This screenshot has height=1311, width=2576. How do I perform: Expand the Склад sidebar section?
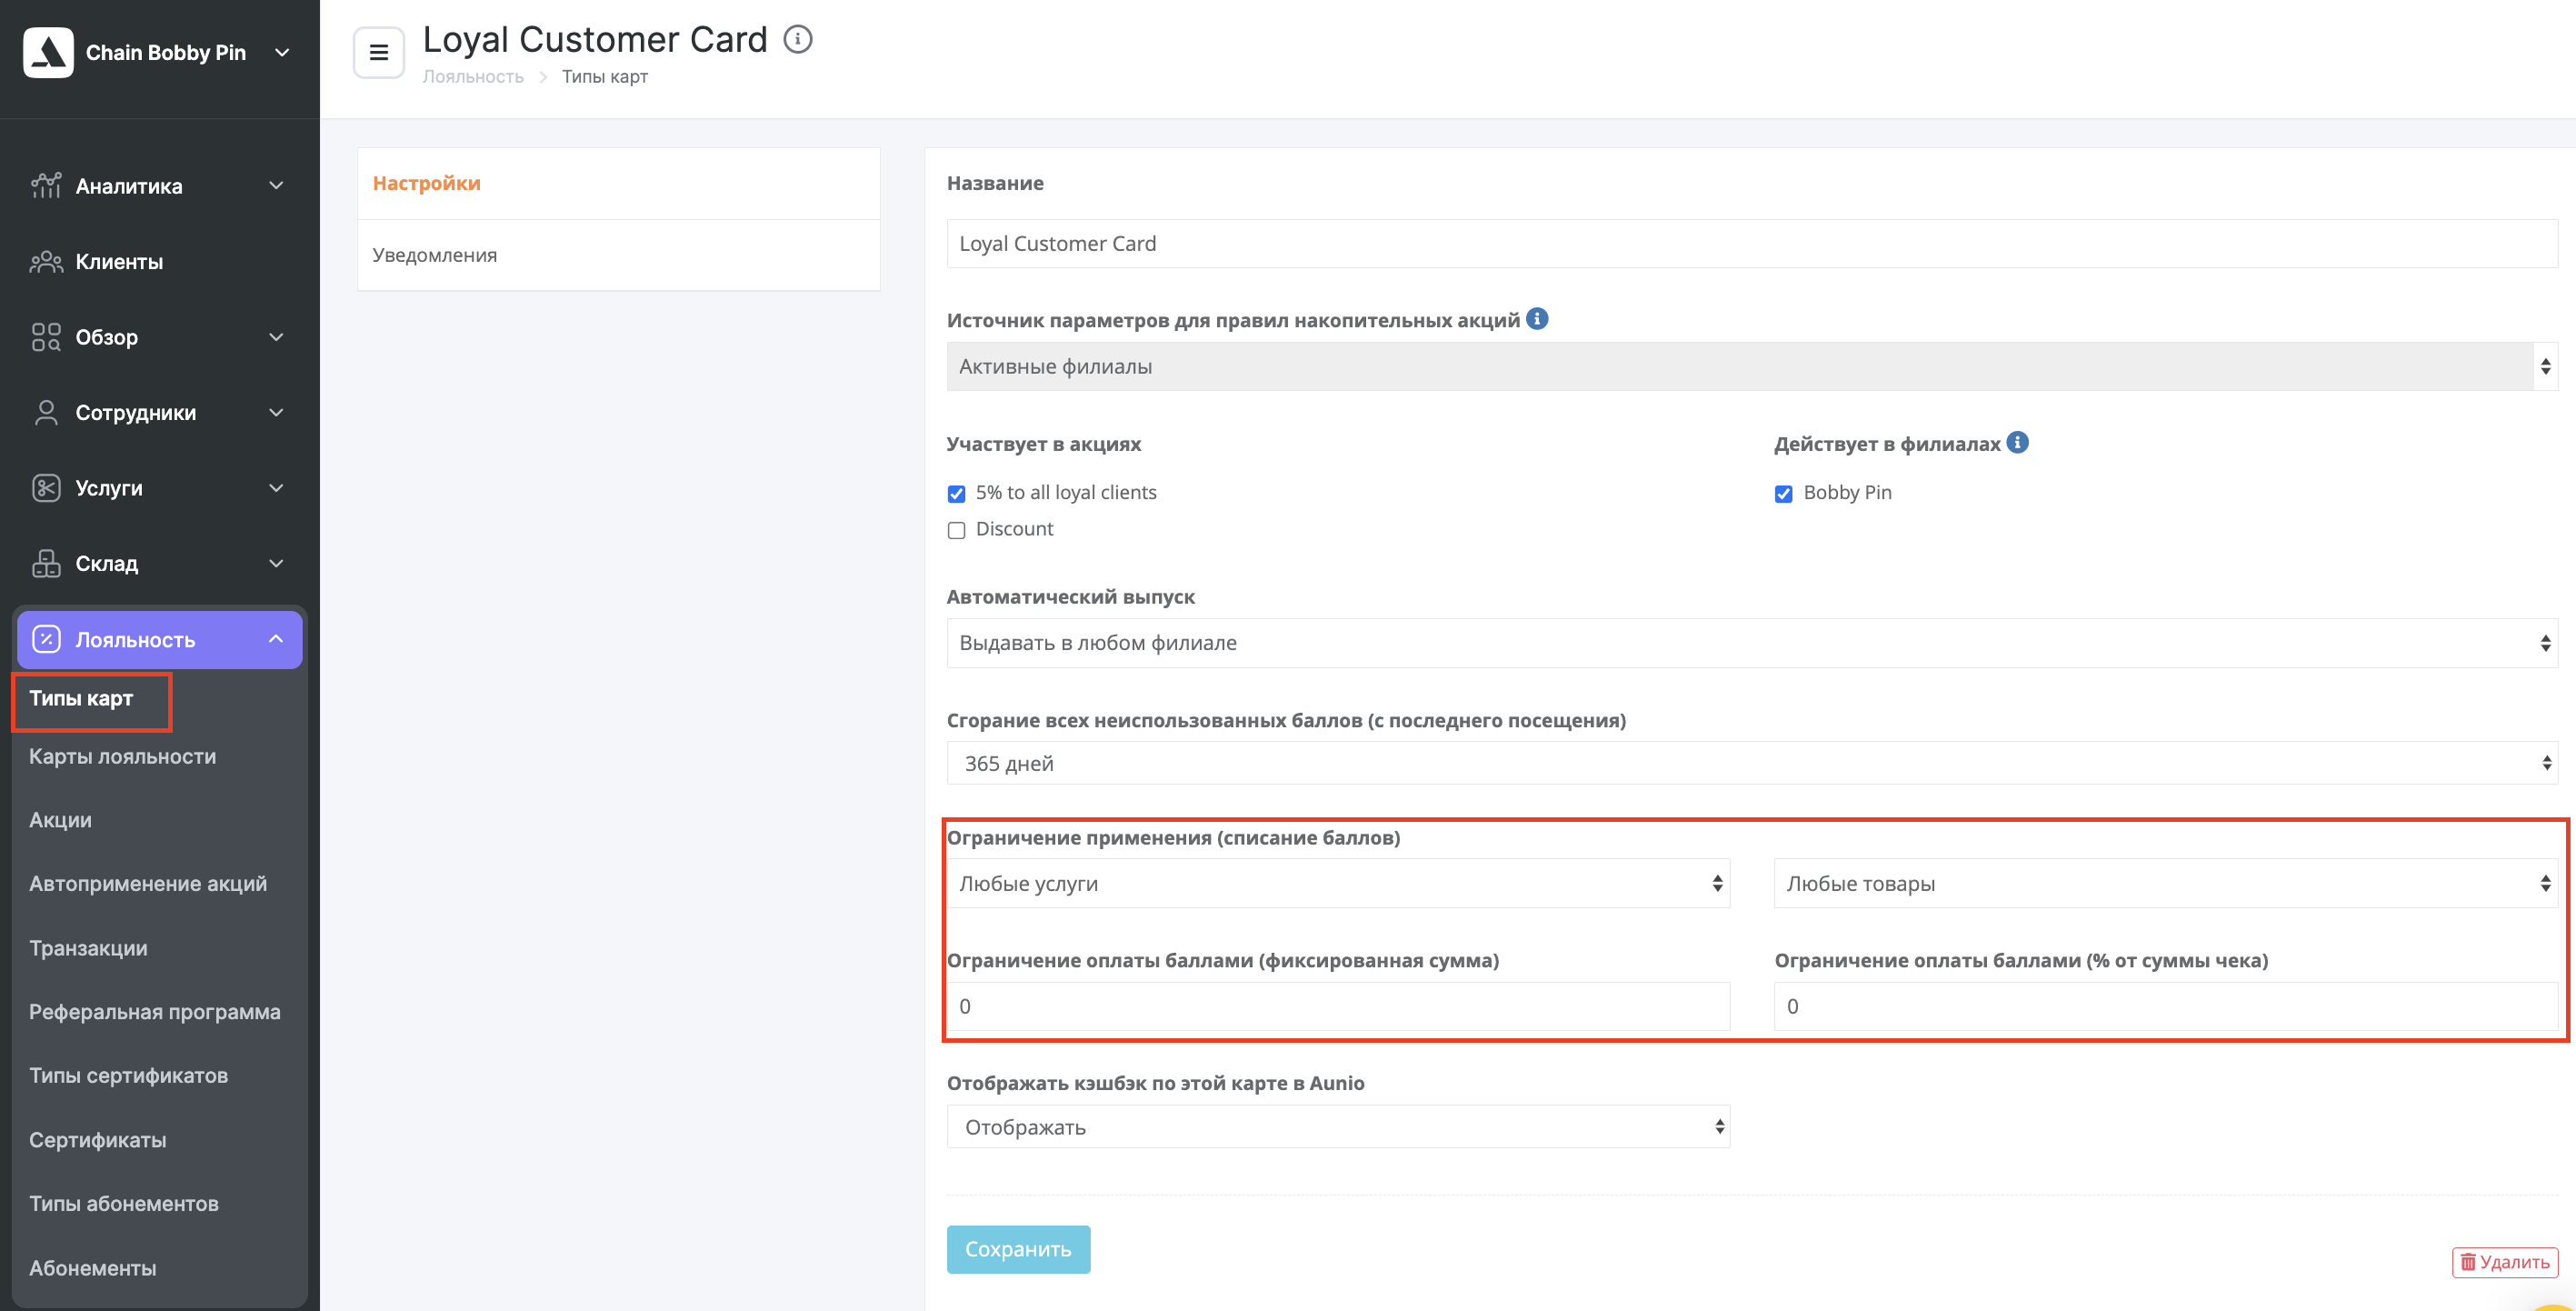277,564
